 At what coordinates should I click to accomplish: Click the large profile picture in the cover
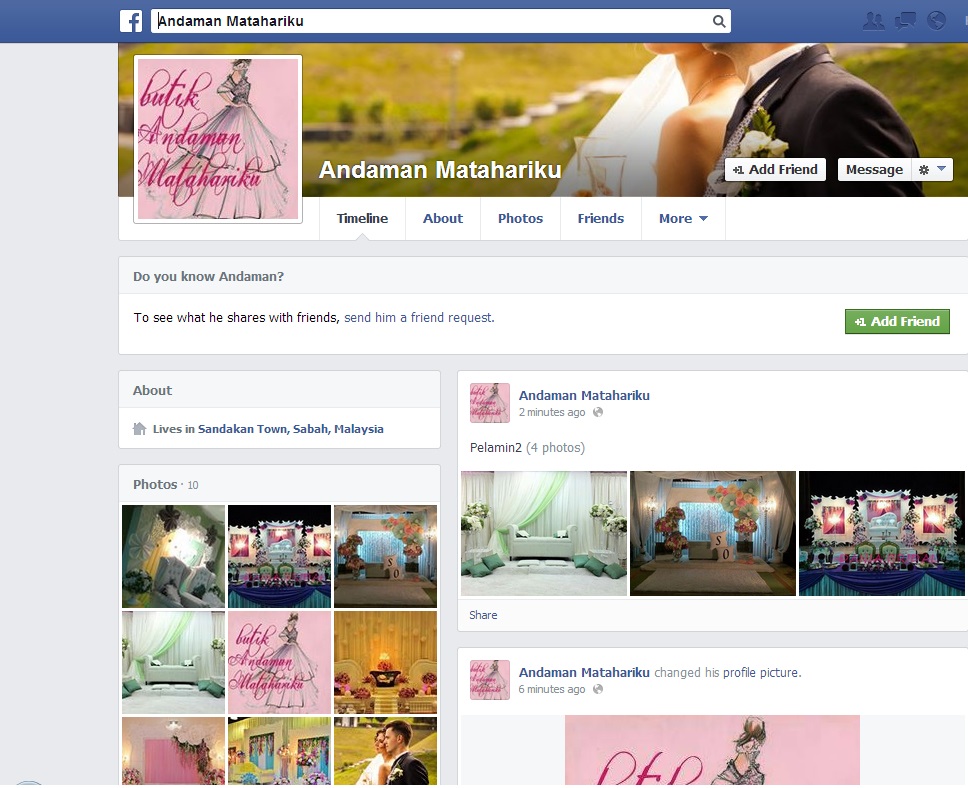(218, 139)
